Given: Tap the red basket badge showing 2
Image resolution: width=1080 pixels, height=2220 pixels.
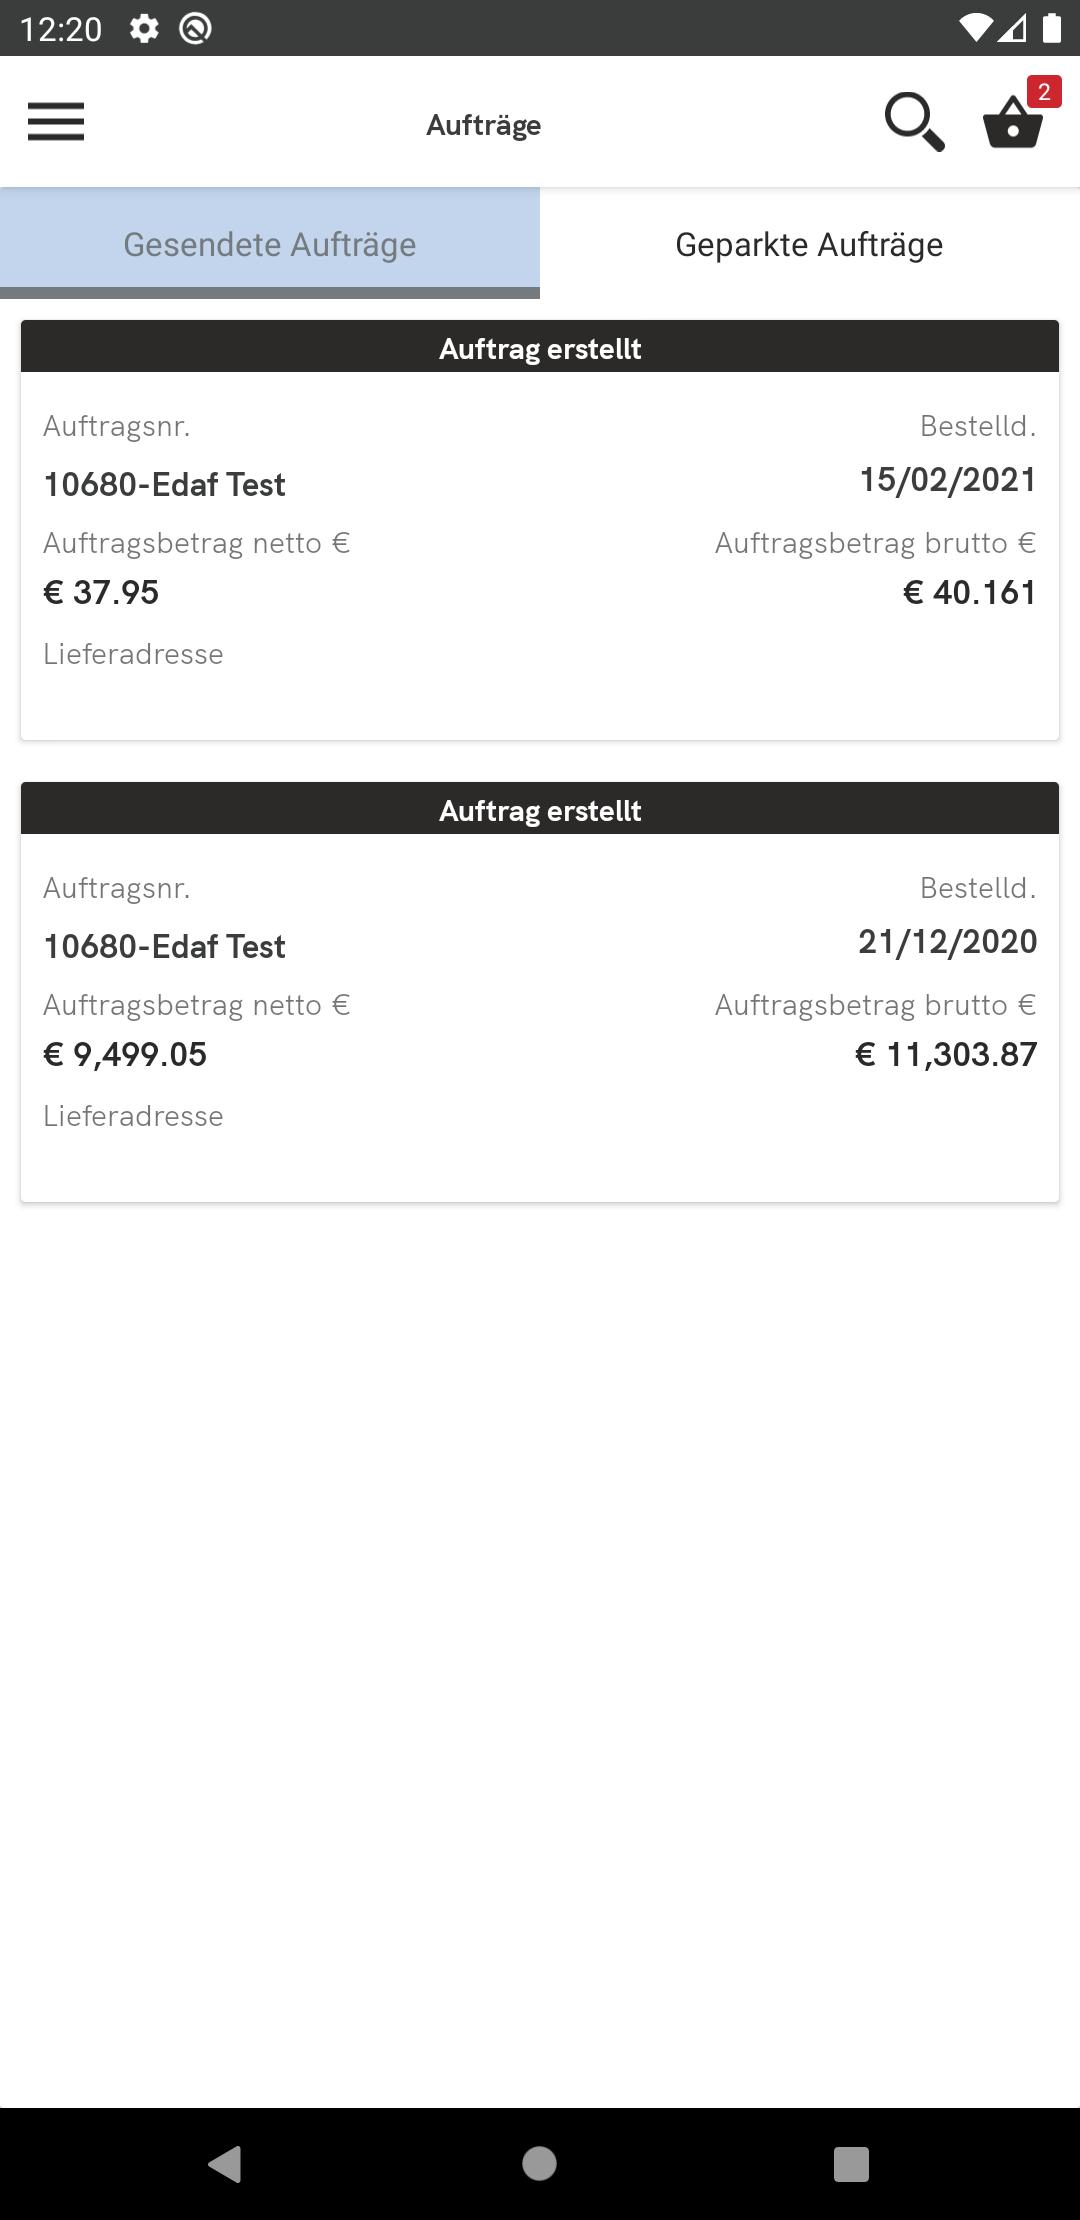Looking at the screenshot, I should click(1044, 92).
